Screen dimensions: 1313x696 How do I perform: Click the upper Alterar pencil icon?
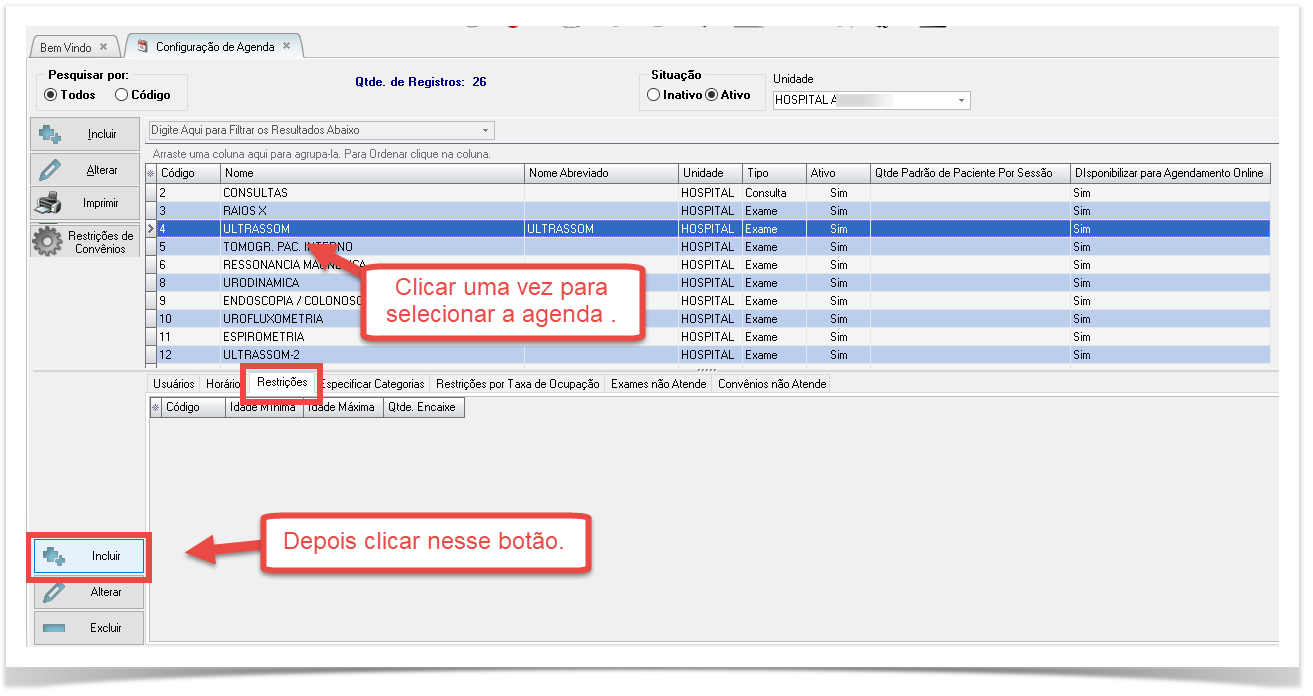click(51, 170)
